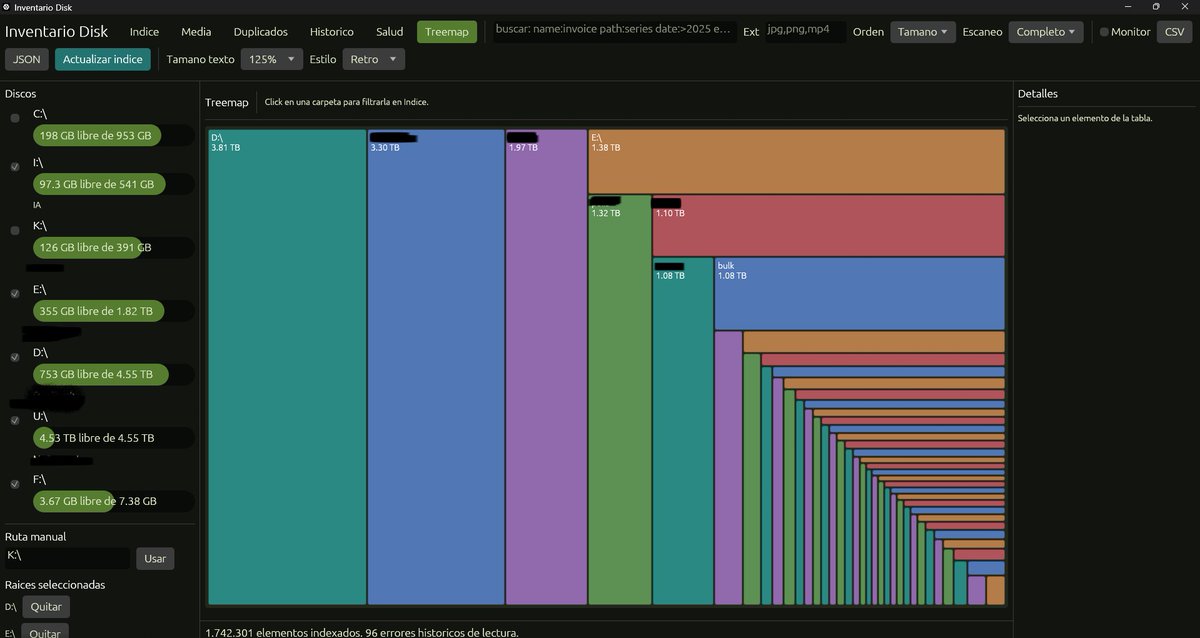1200x638 pixels.
Task: Toggle the U:\ disk checkbox
Action: coord(15,420)
